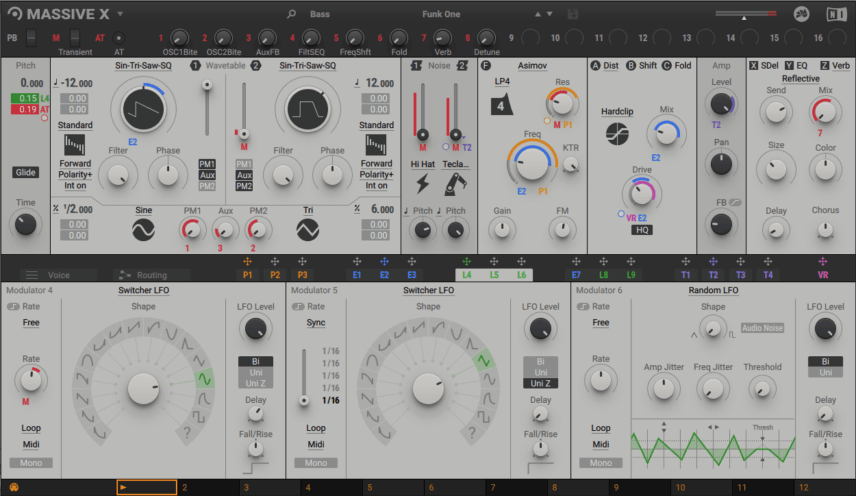
Task: Switch to the Voice tab
Action: (x=58, y=275)
